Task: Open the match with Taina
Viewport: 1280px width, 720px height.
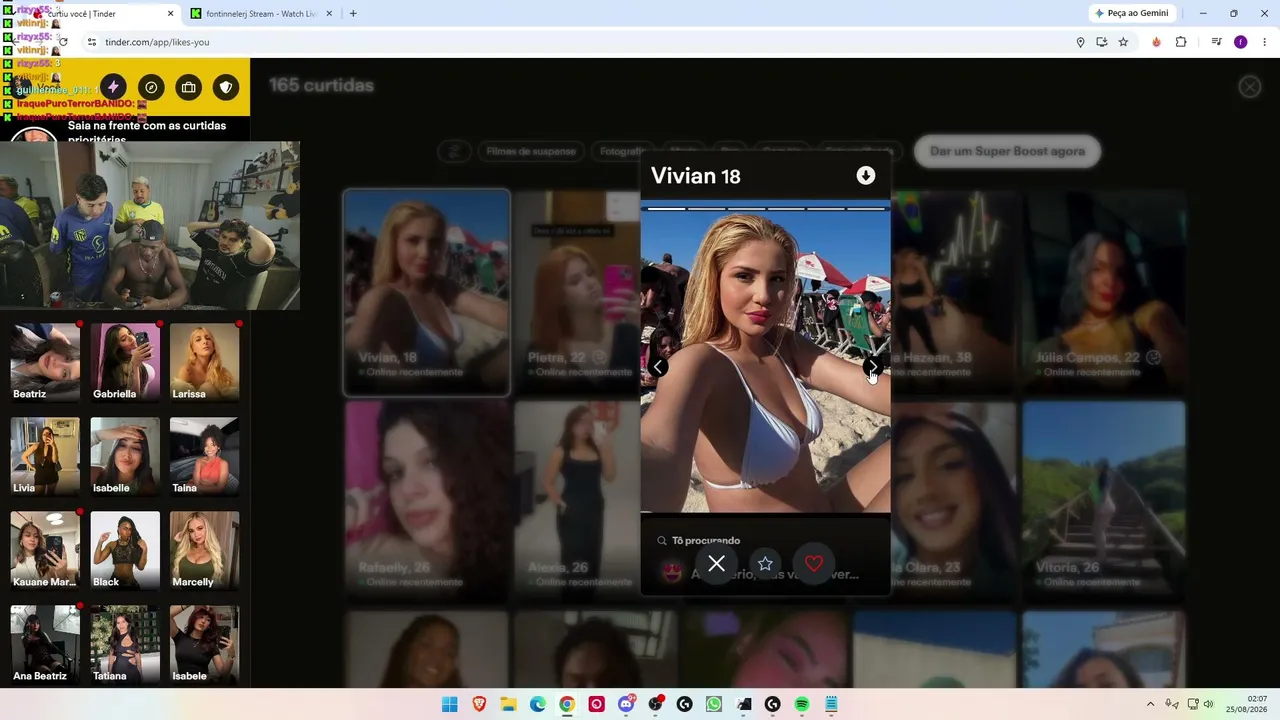Action: [204, 456]
